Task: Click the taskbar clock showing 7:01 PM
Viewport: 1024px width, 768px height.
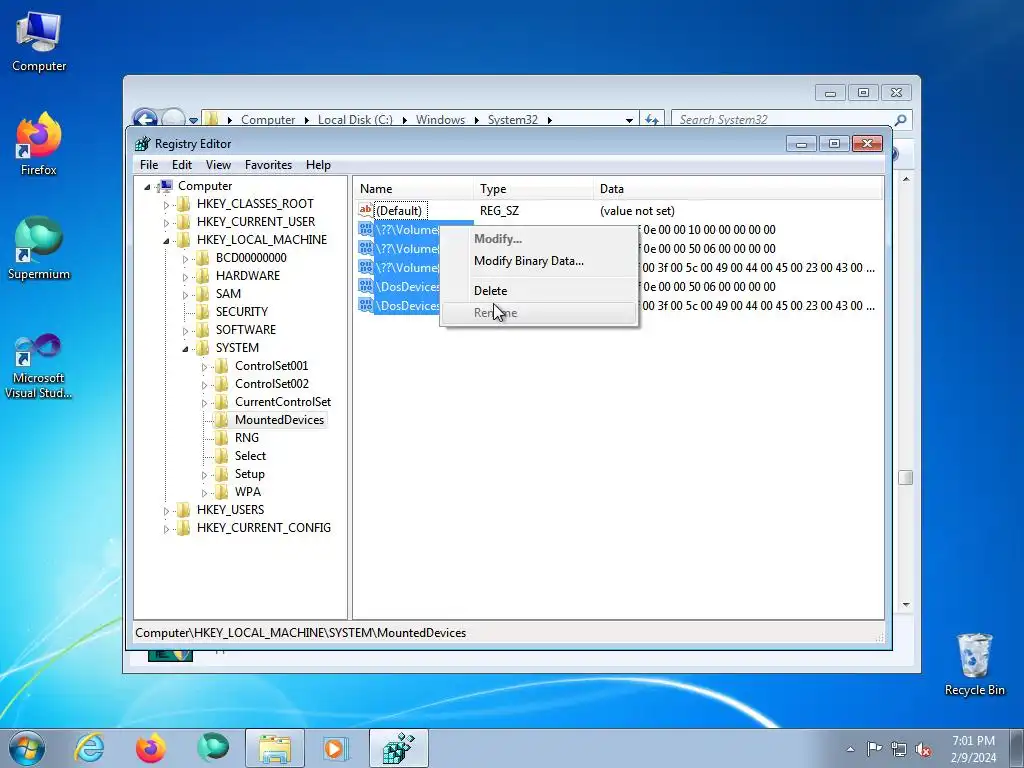Action: 974,749
